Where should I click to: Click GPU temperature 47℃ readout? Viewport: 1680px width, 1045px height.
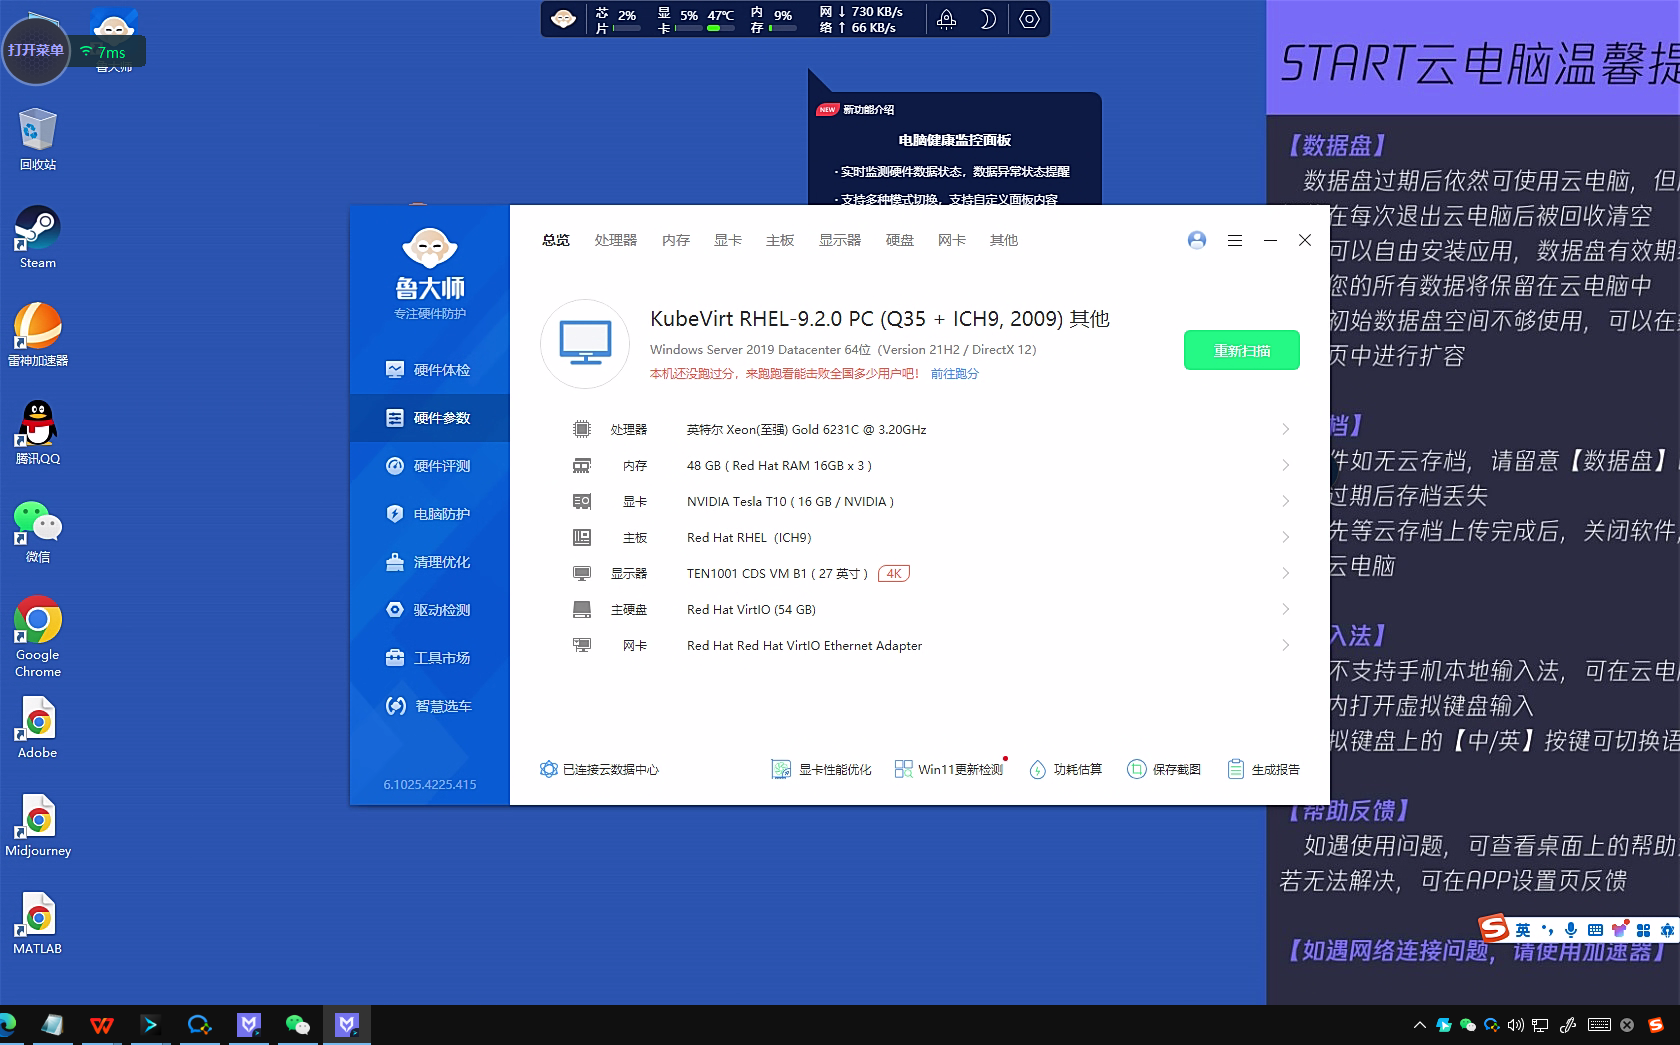(721, 15)
